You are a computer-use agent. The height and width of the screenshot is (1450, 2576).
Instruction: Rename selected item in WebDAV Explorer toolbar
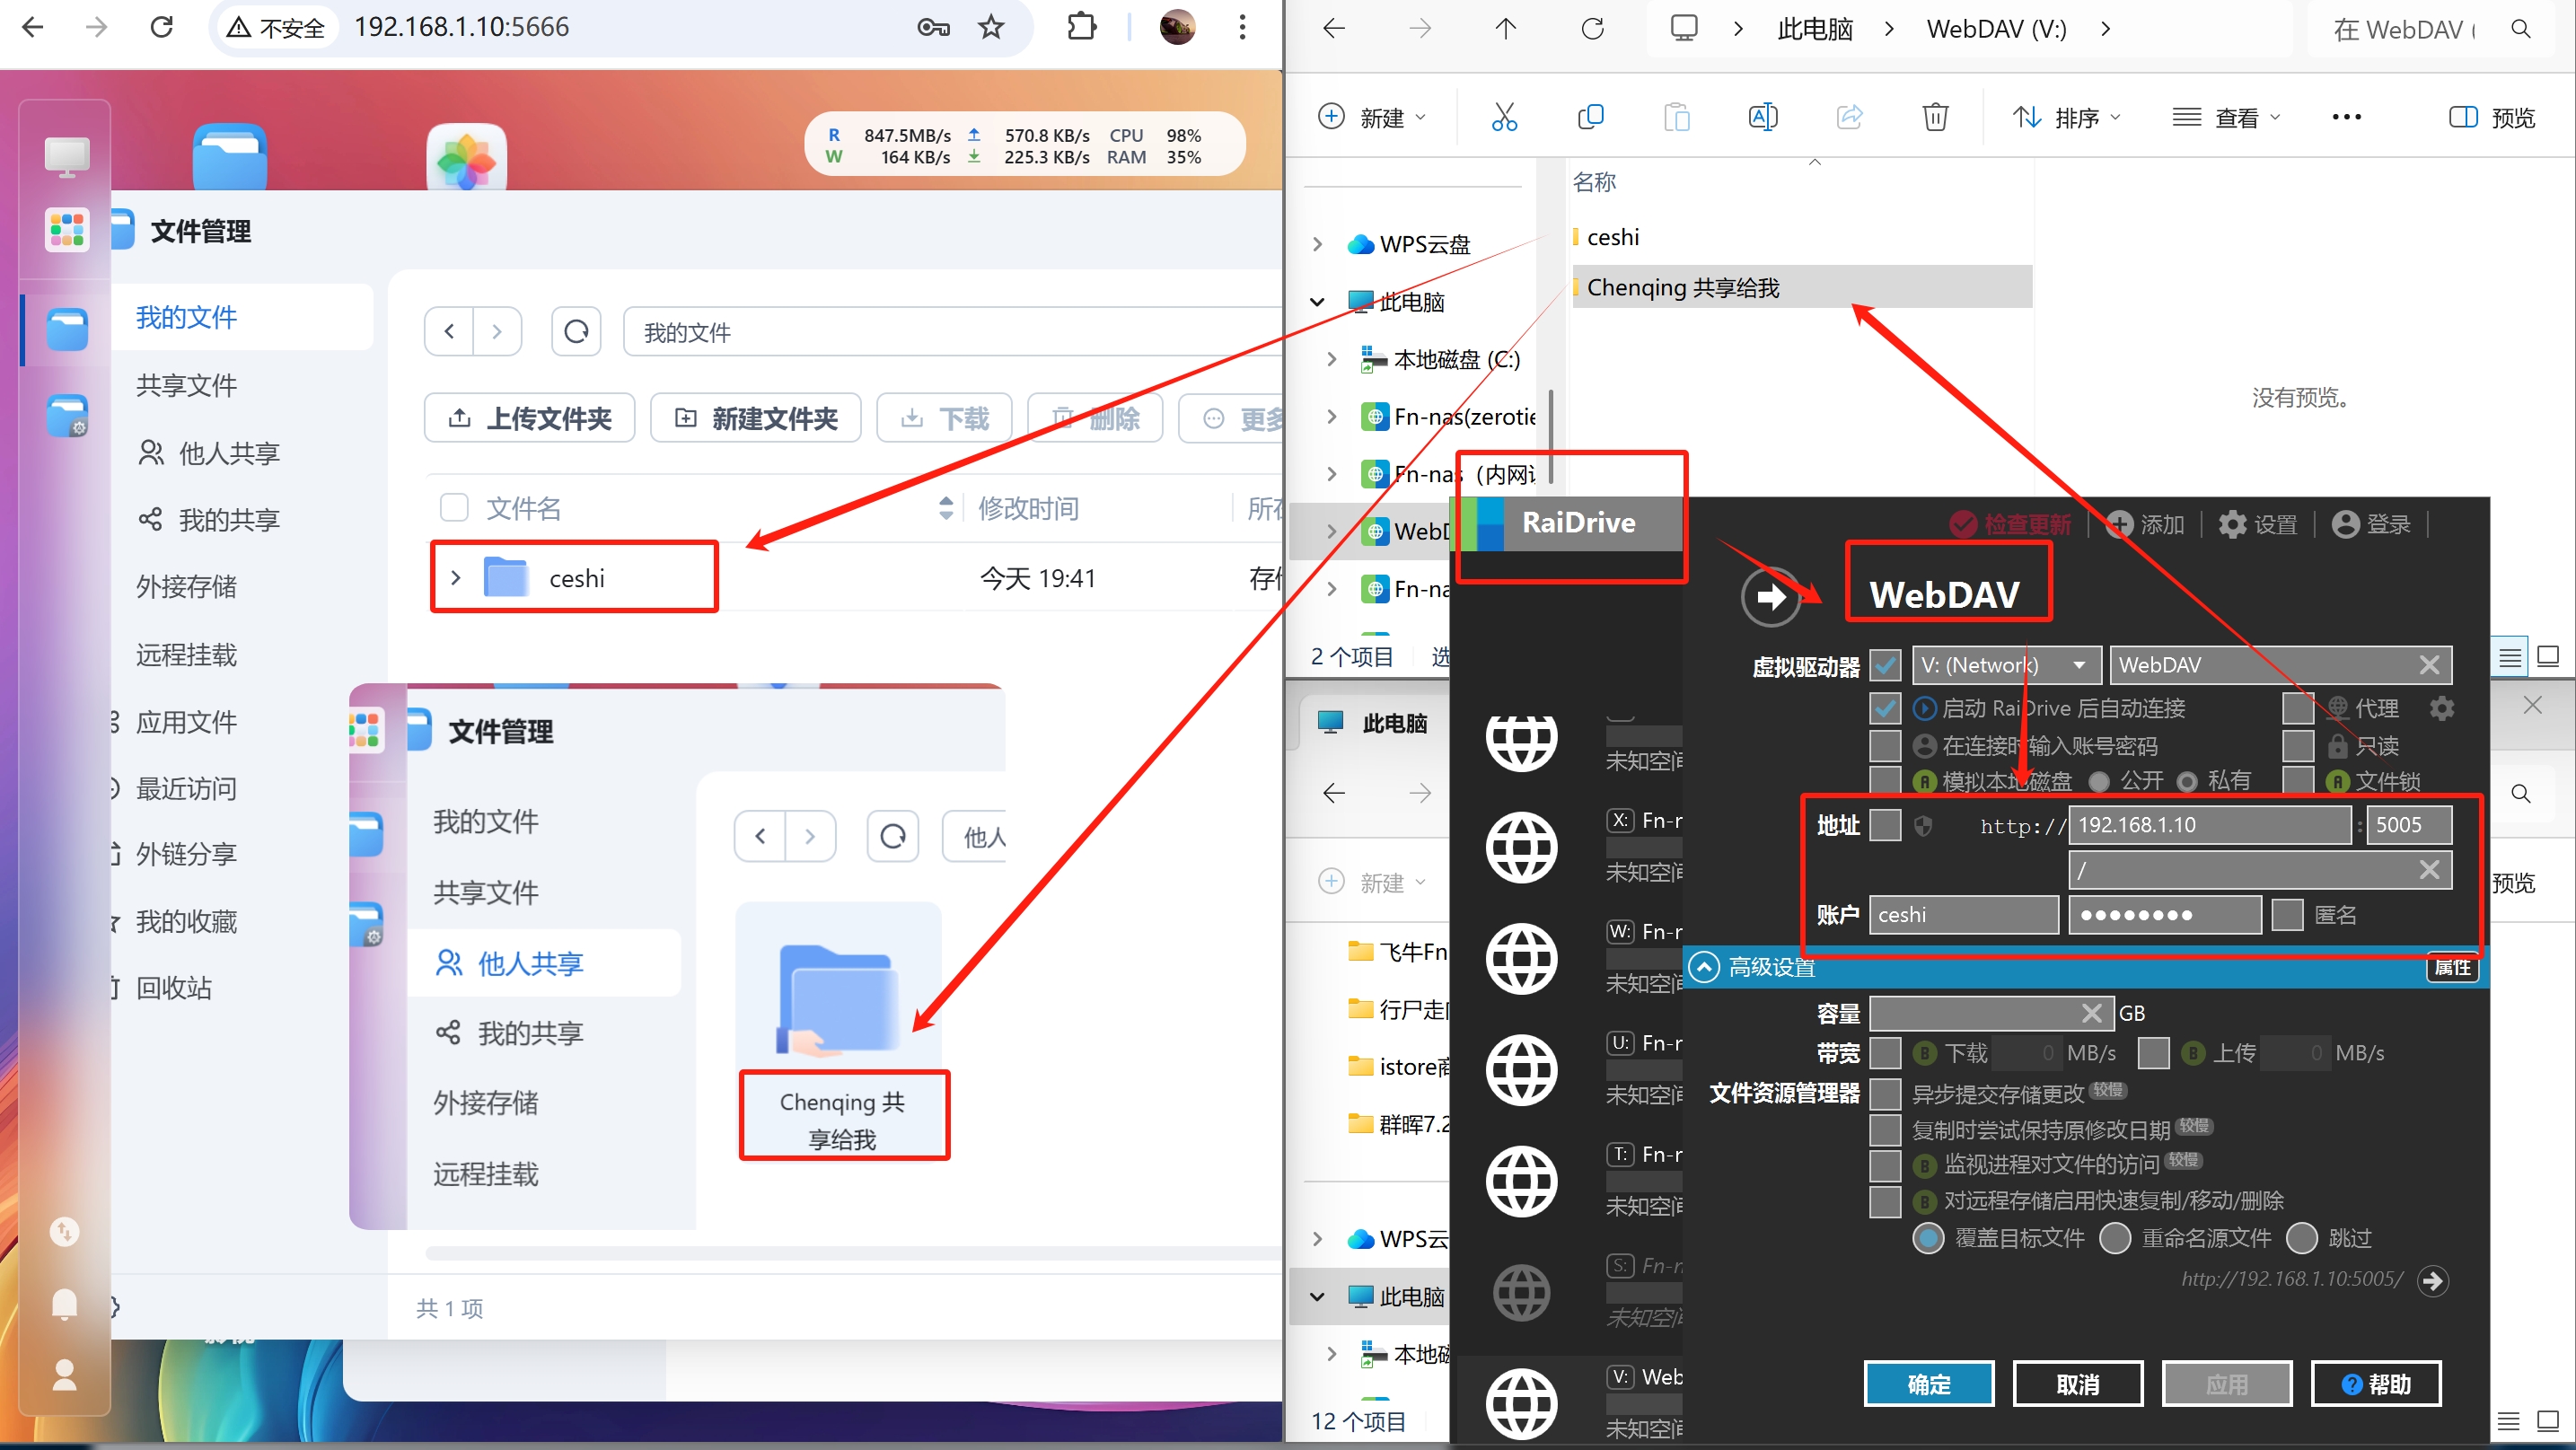click(x=1763, y=117)
